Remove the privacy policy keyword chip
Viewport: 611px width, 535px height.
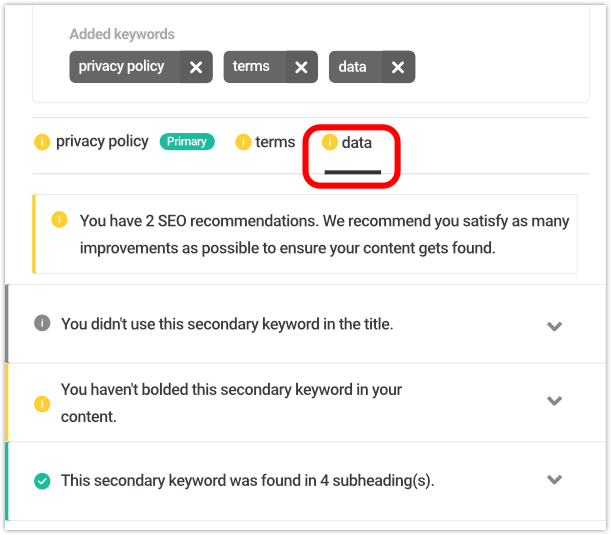click(196, 67)
